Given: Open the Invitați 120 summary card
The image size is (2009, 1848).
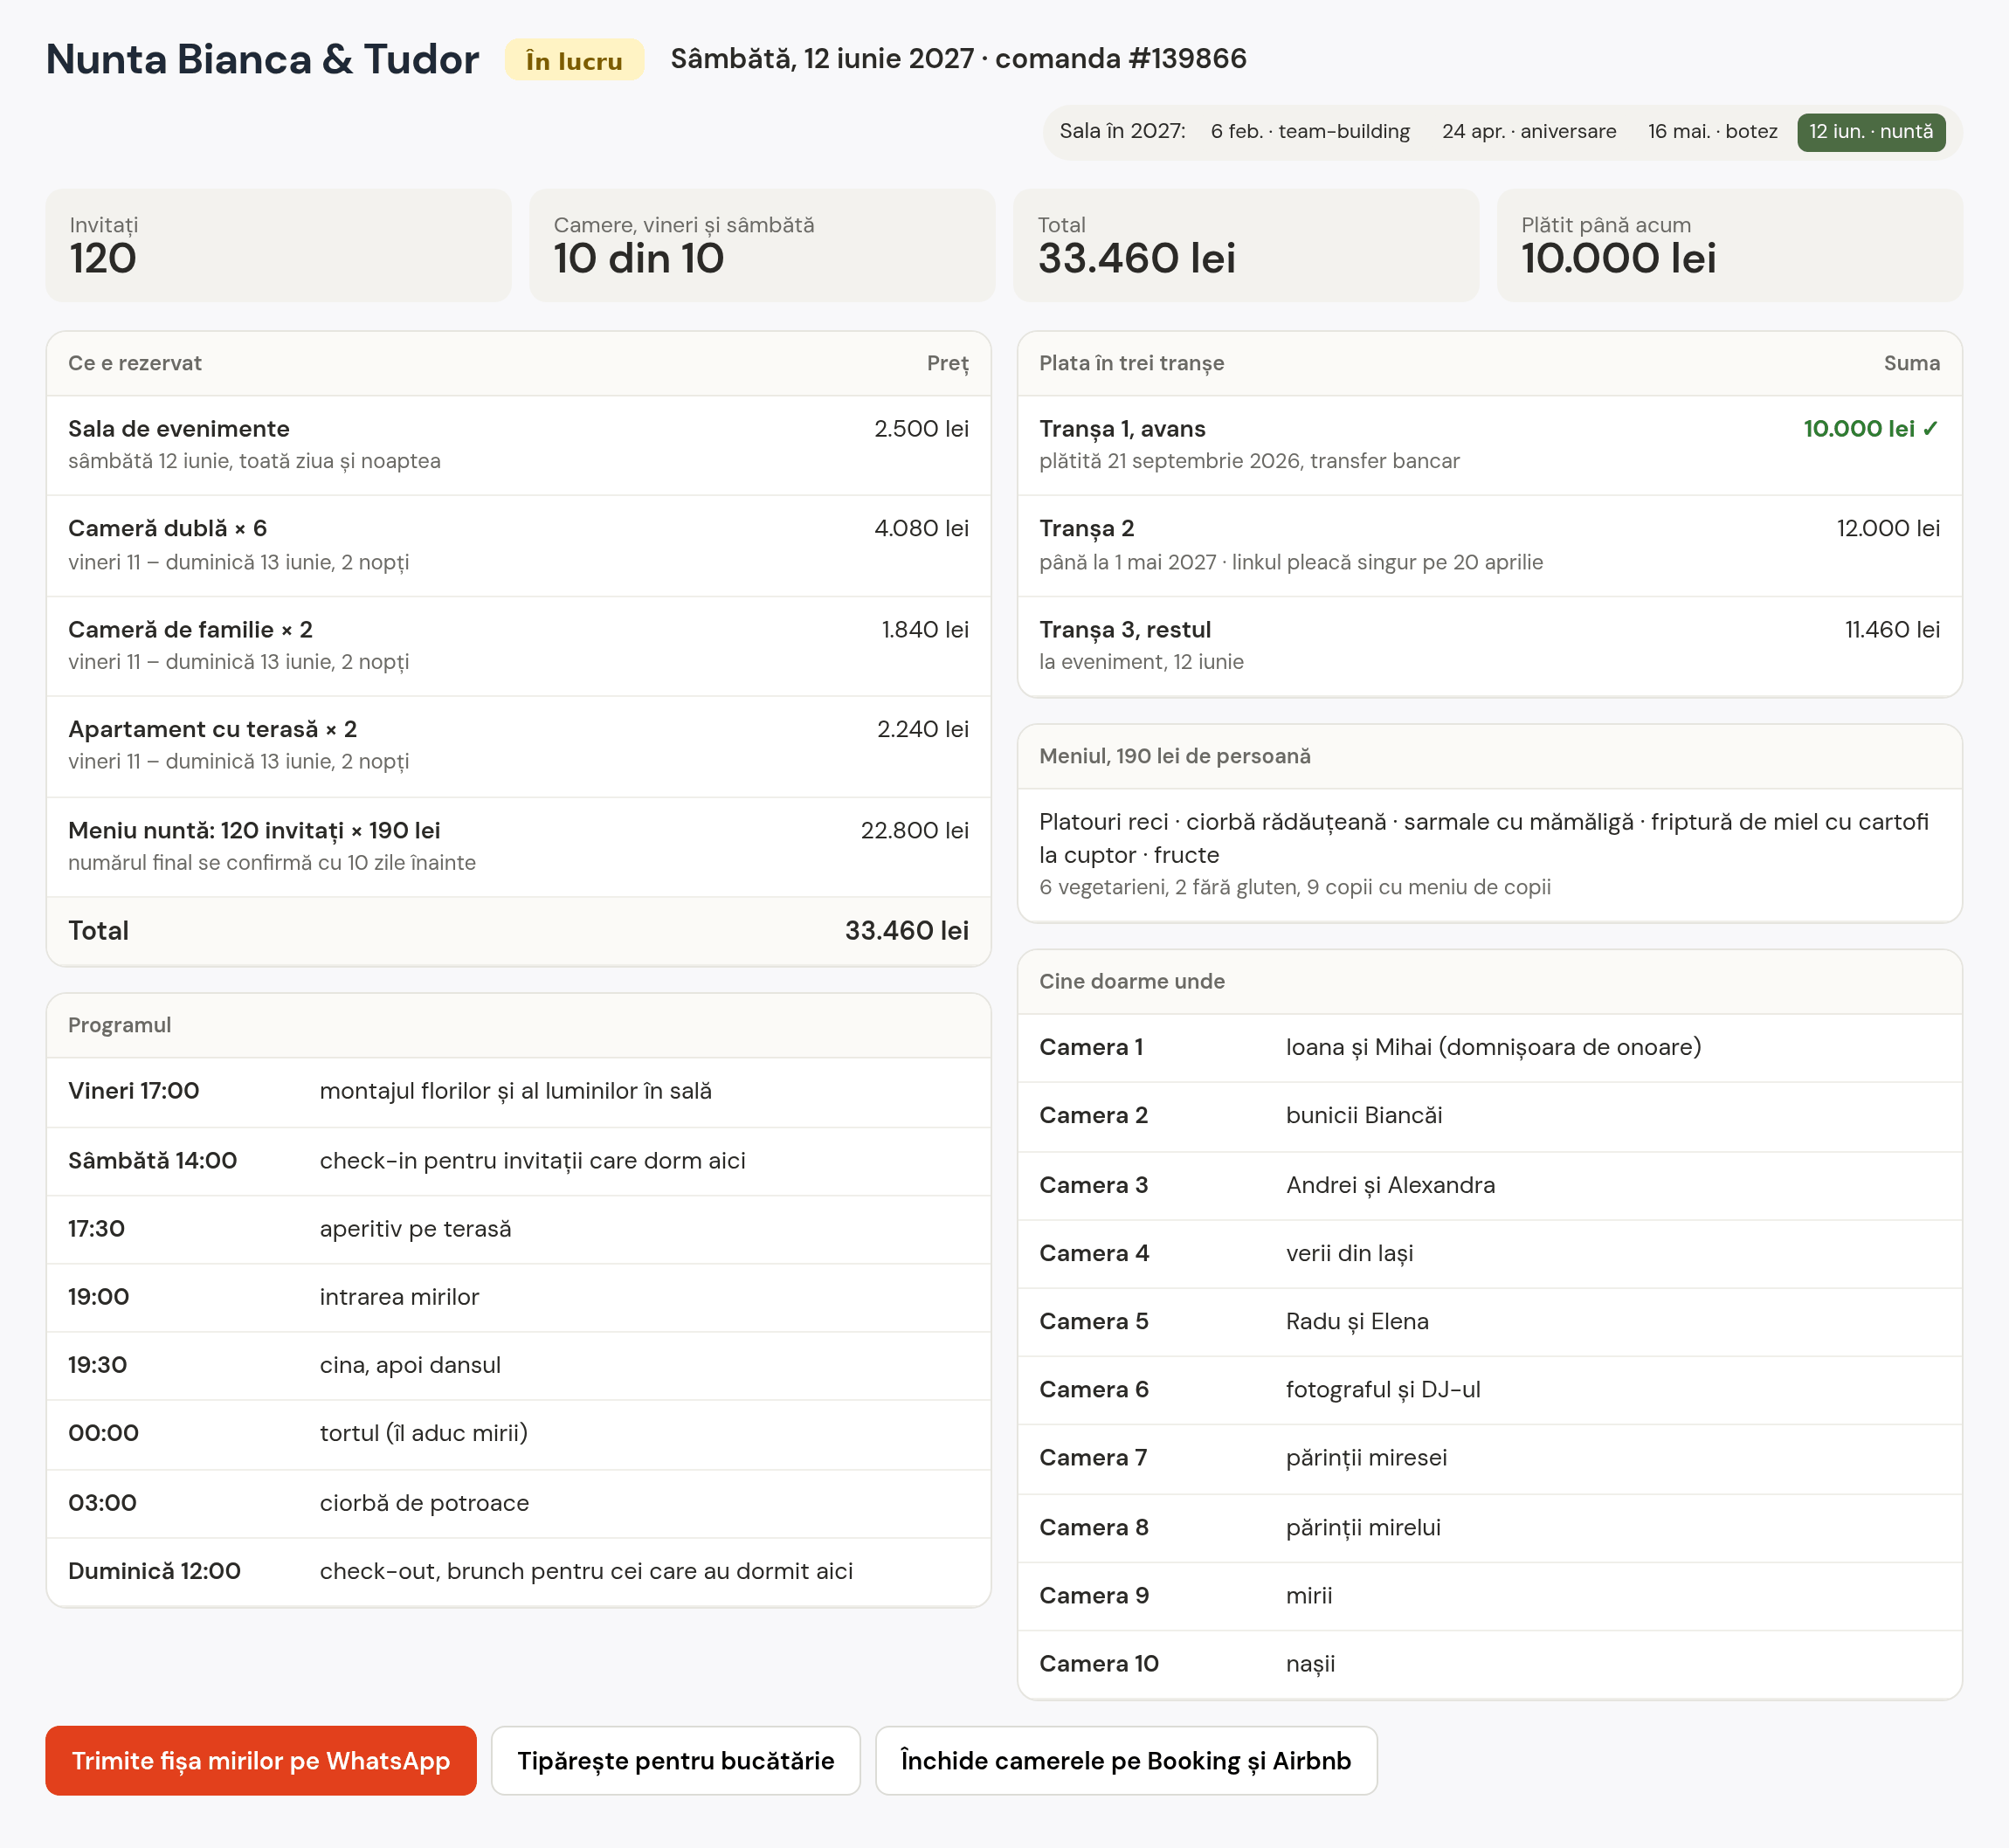Looking at the screenshot, I should [278, 245].
